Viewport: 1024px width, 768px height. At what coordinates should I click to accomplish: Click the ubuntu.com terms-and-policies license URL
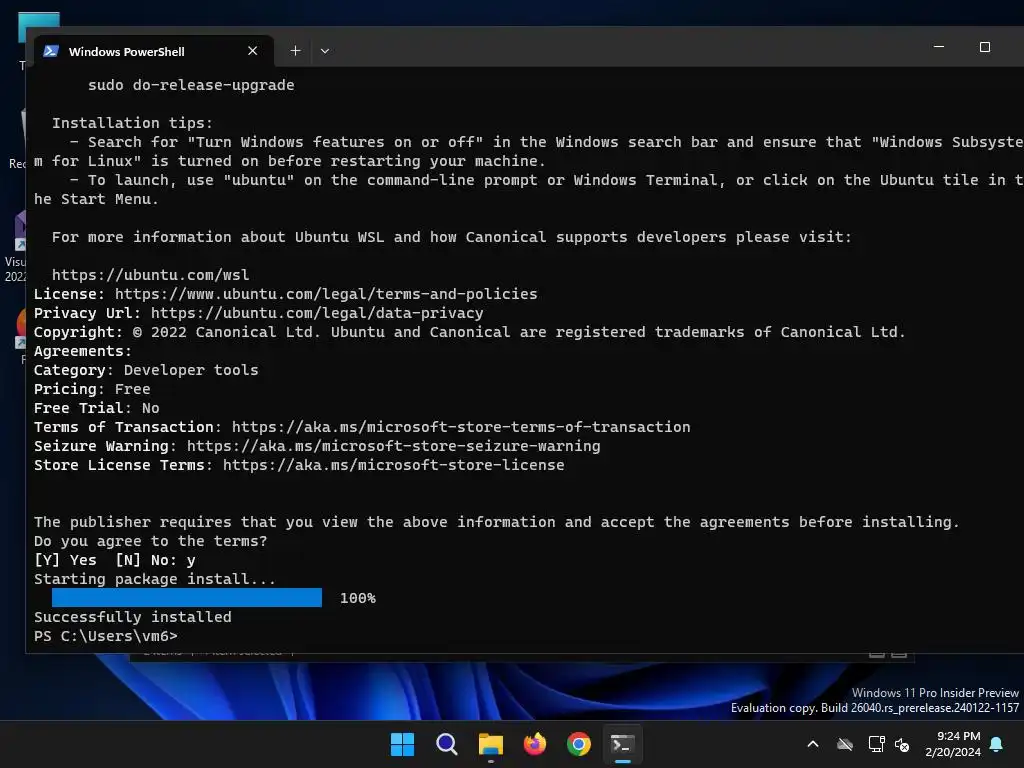[x=326, y=294]
